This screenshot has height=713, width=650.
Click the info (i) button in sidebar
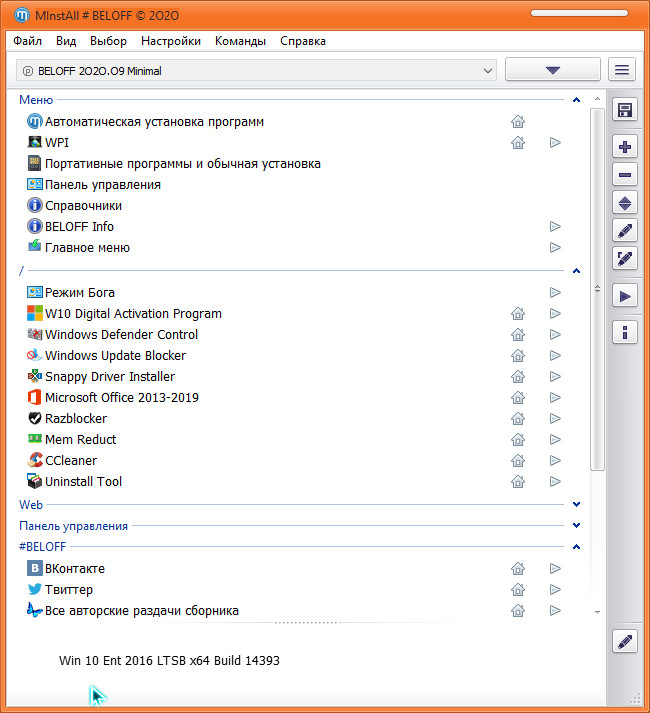point(625,333)
